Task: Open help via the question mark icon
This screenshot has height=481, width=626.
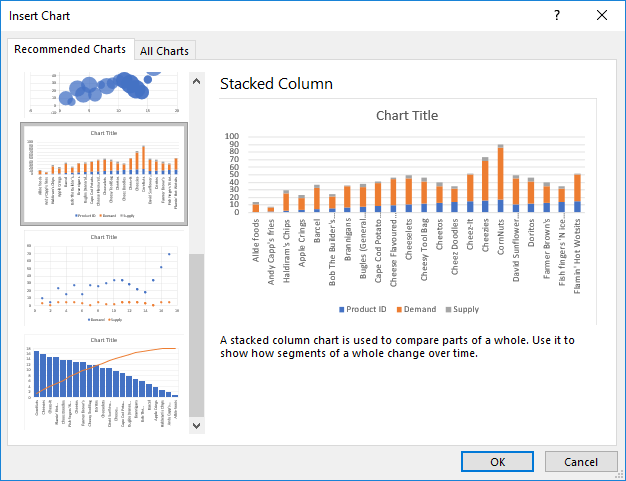Action: pyautogui.click(x=556, y=15)
